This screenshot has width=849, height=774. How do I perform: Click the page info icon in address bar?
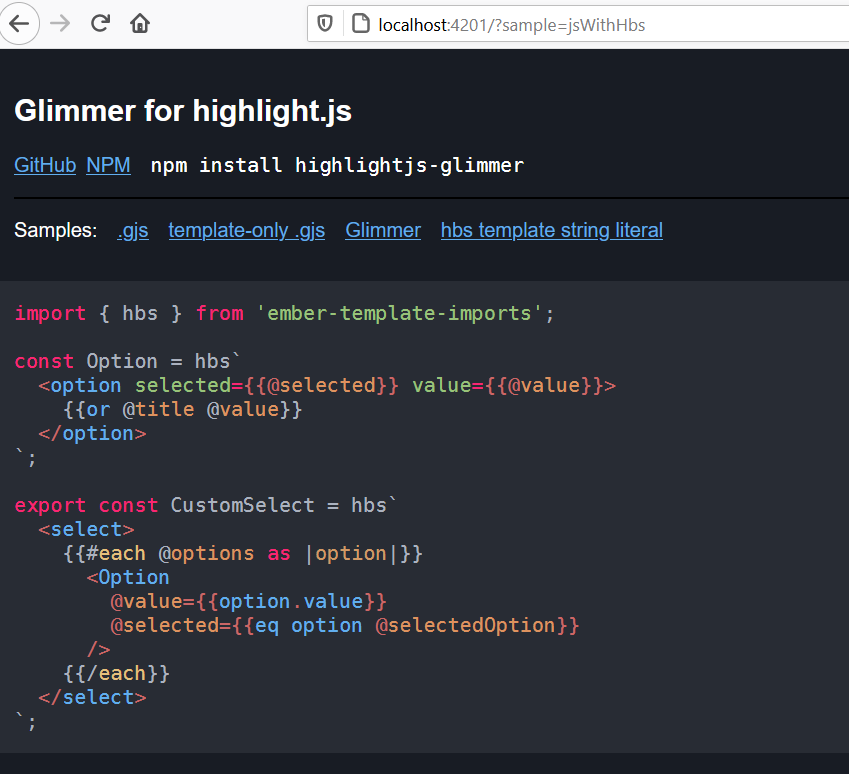[361, 24]
